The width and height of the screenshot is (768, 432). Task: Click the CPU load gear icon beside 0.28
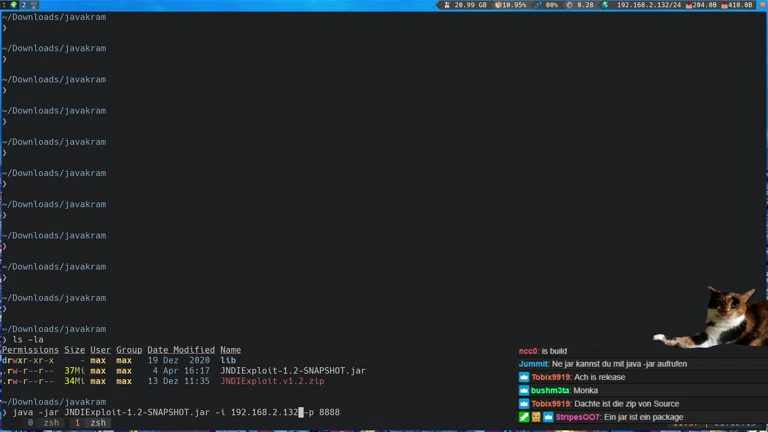click(x=569, y=5)
